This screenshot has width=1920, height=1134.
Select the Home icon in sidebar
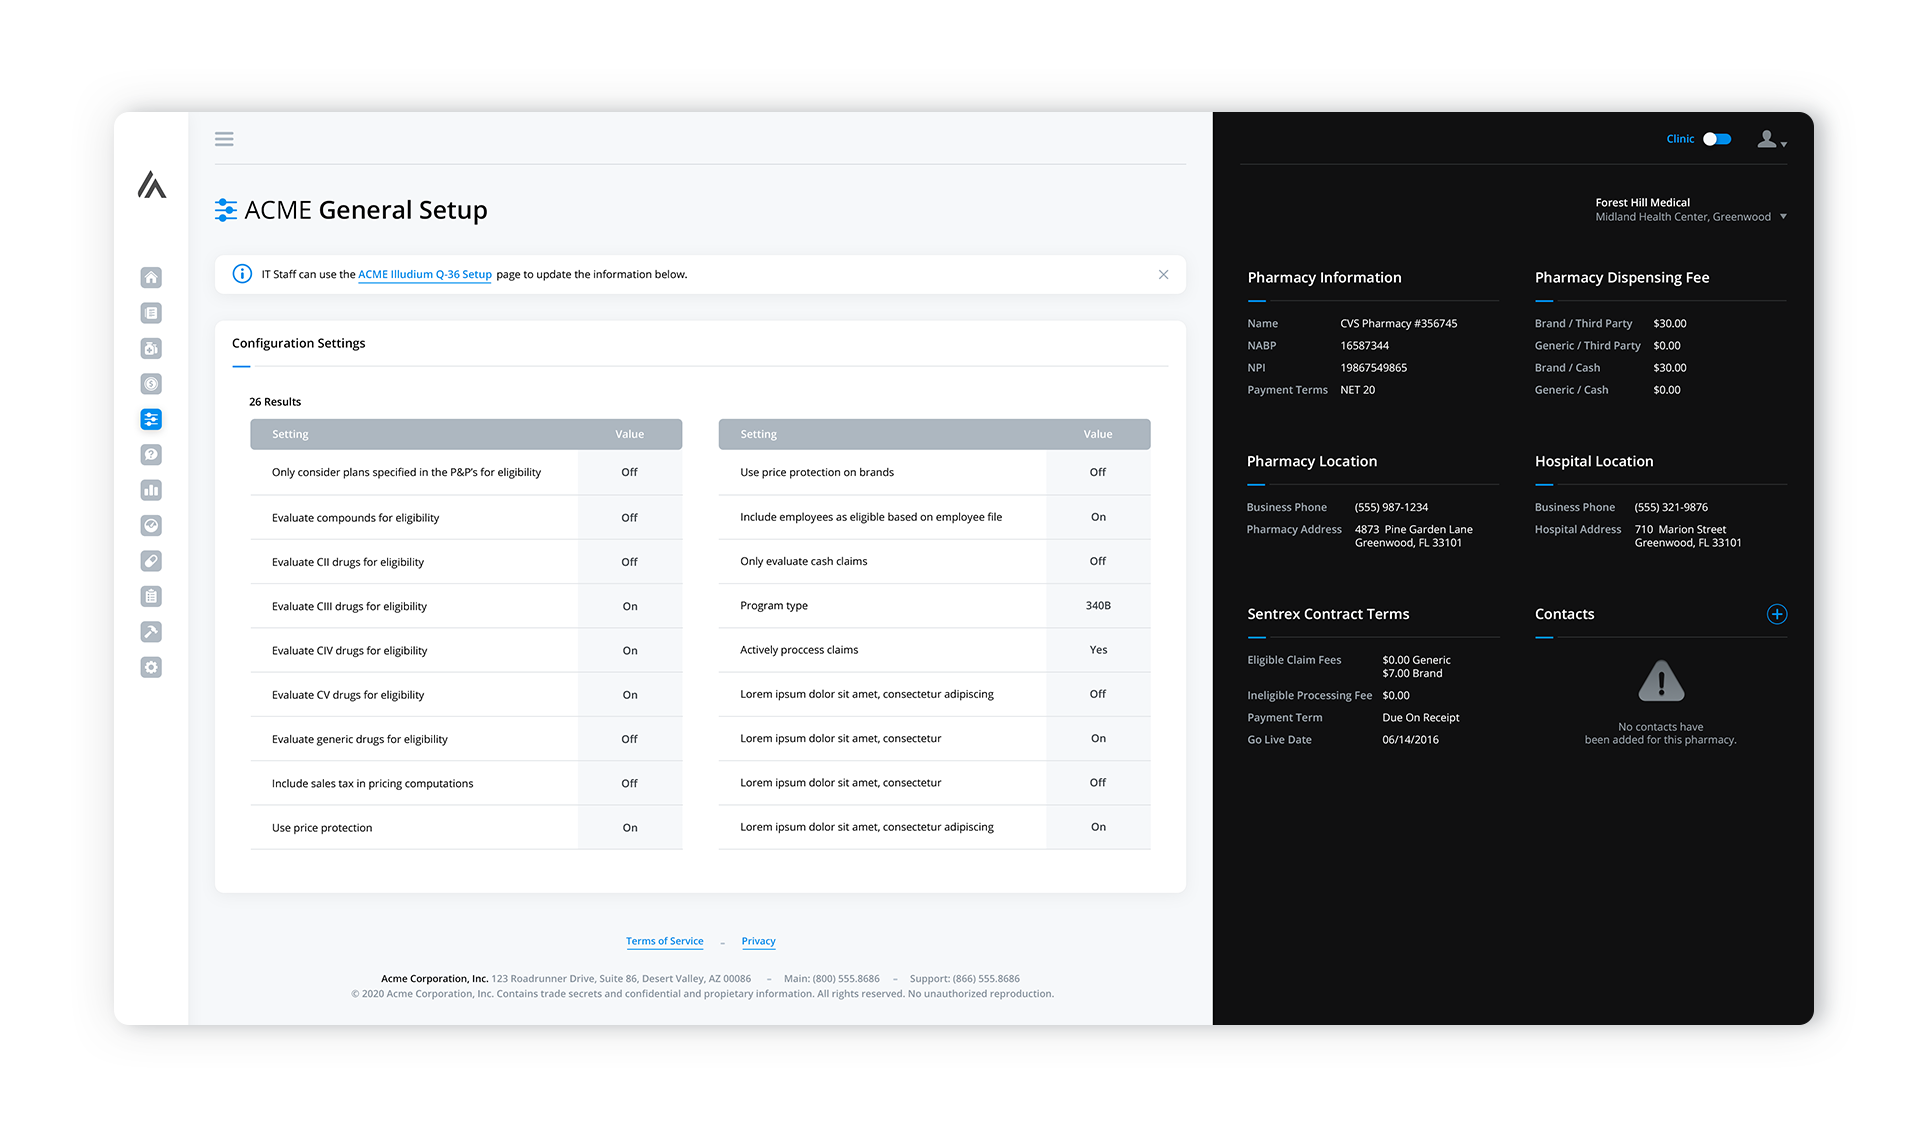(x=151, y=277)
